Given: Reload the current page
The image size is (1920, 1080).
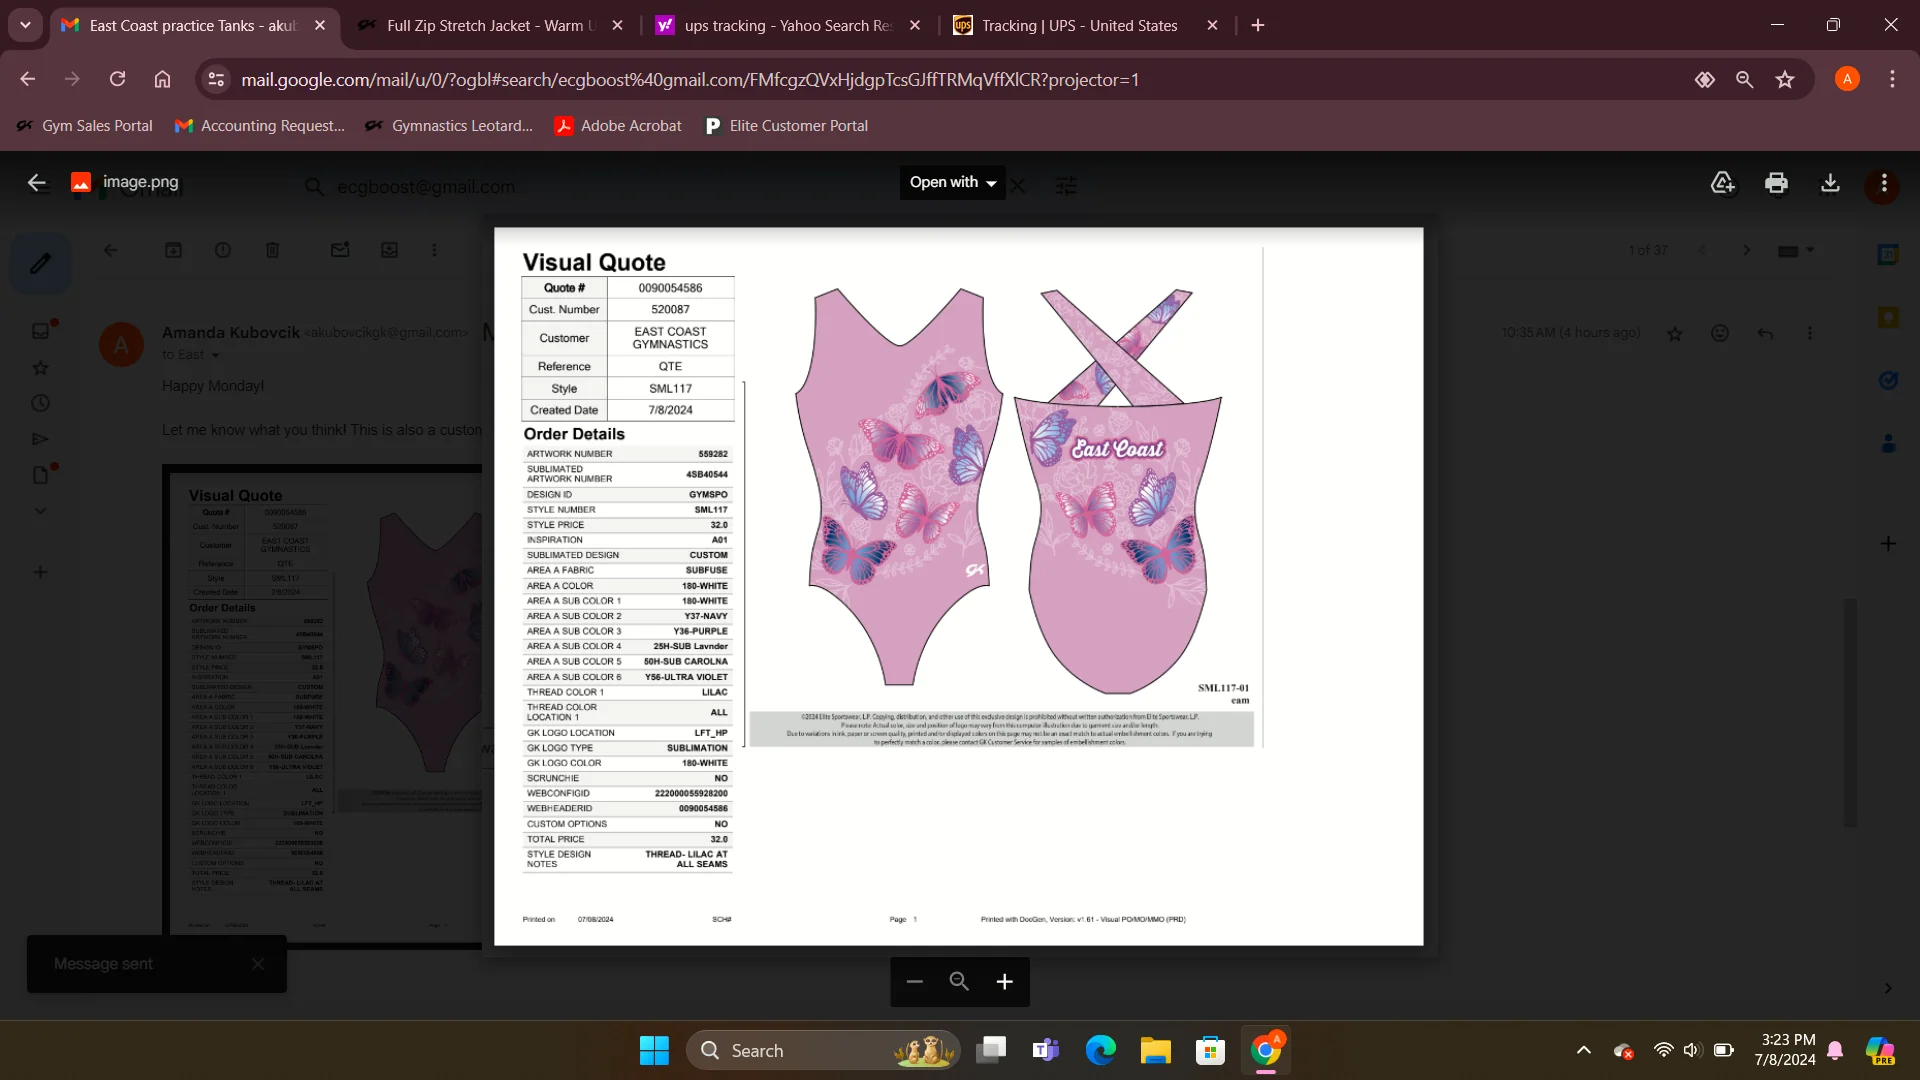Looking at the screenshot, I should [x=118, y=79].
